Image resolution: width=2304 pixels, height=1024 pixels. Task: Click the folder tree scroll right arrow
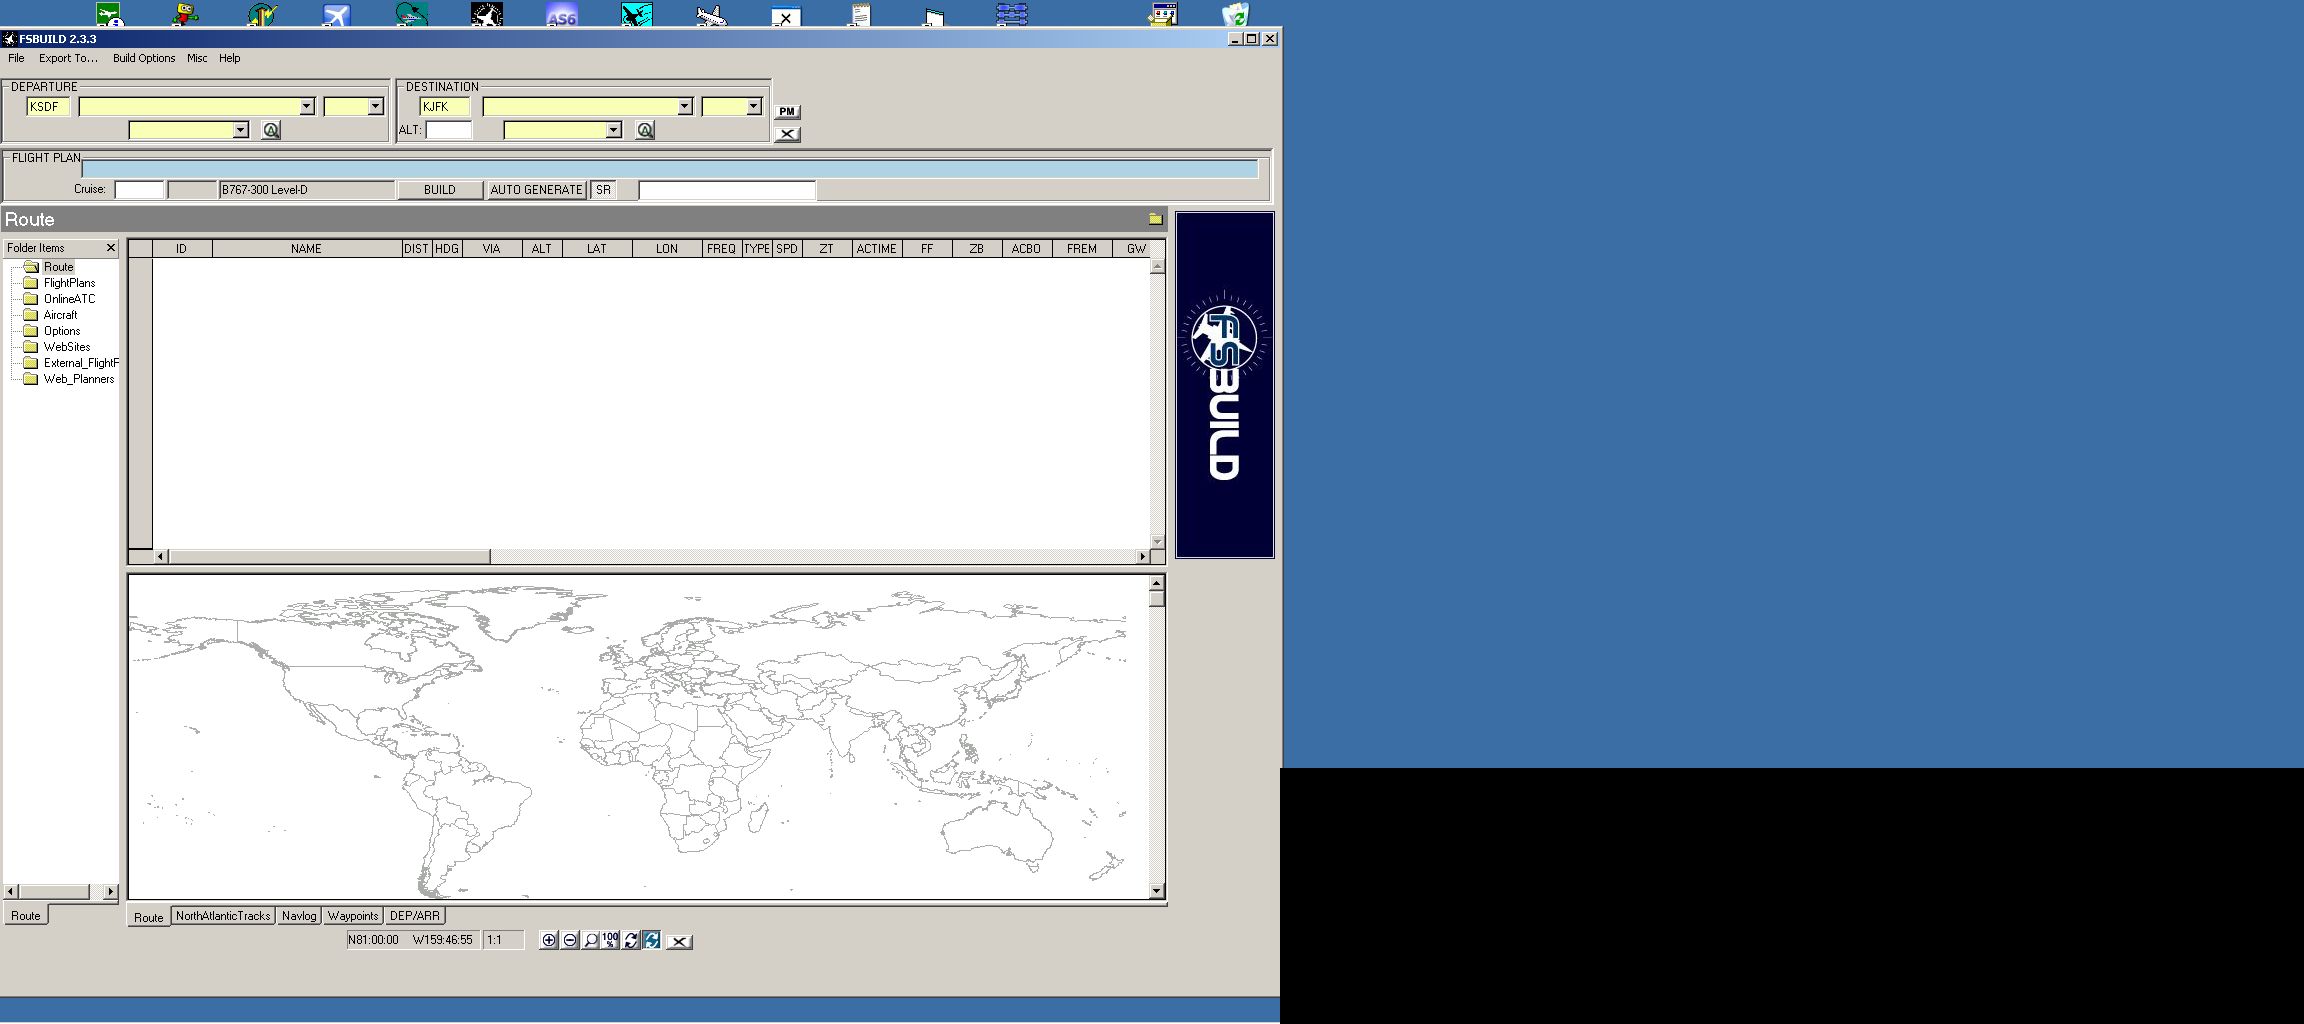pos(111,891)
